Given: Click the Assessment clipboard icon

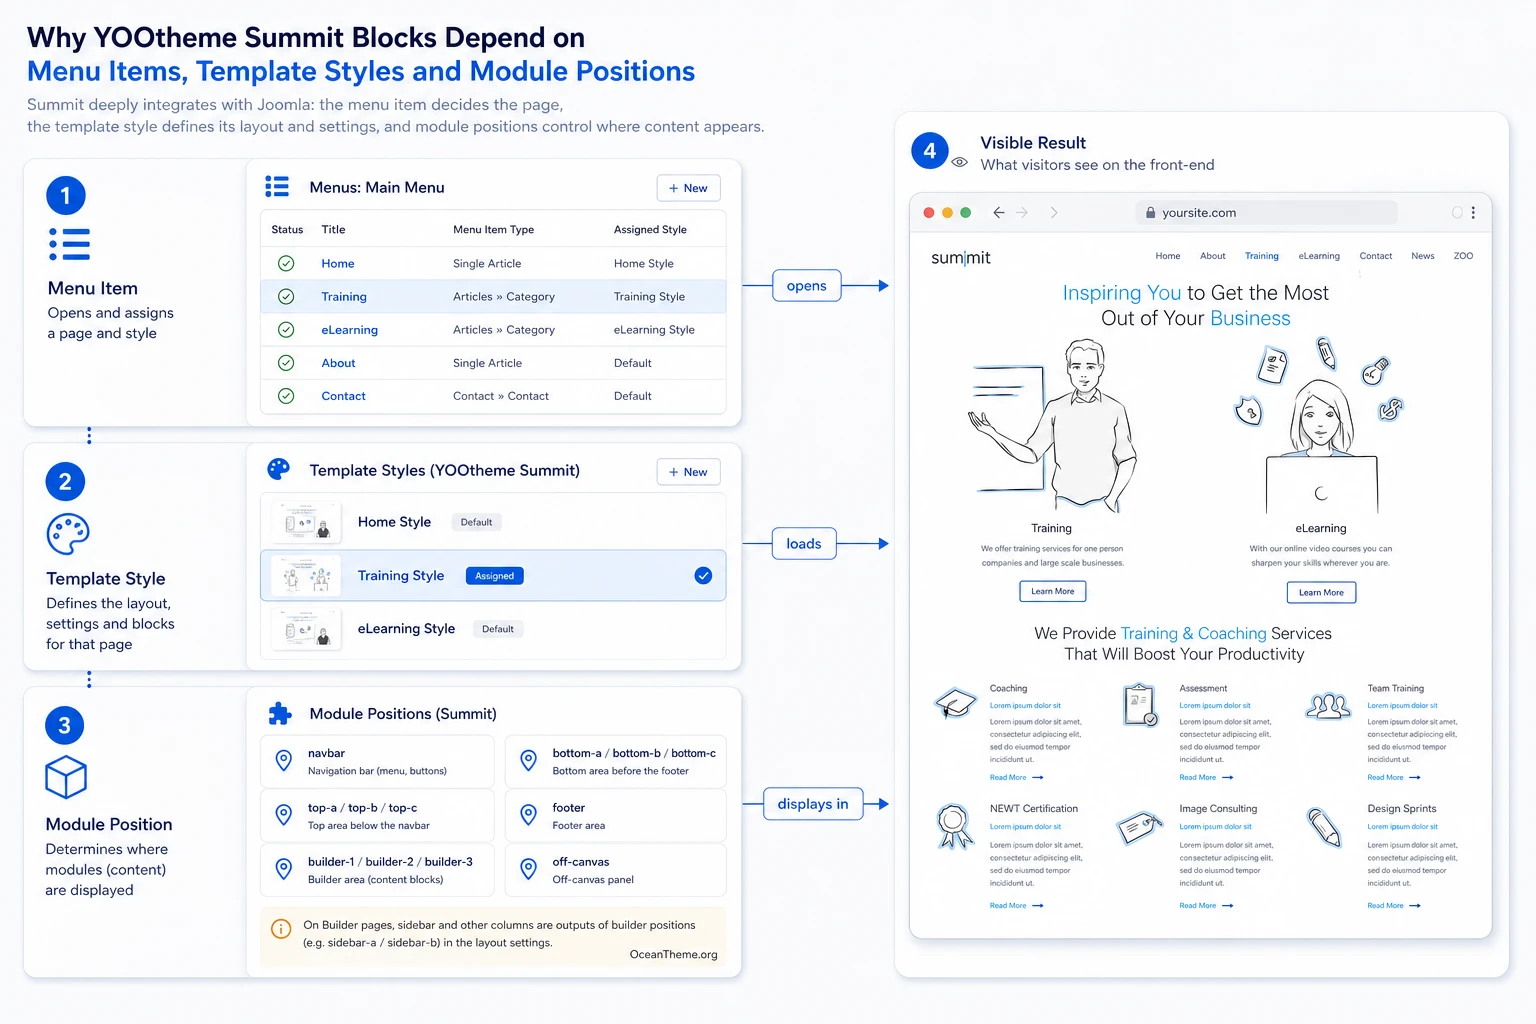Looking at the screenshot, I should click(x=1140, y=705).
